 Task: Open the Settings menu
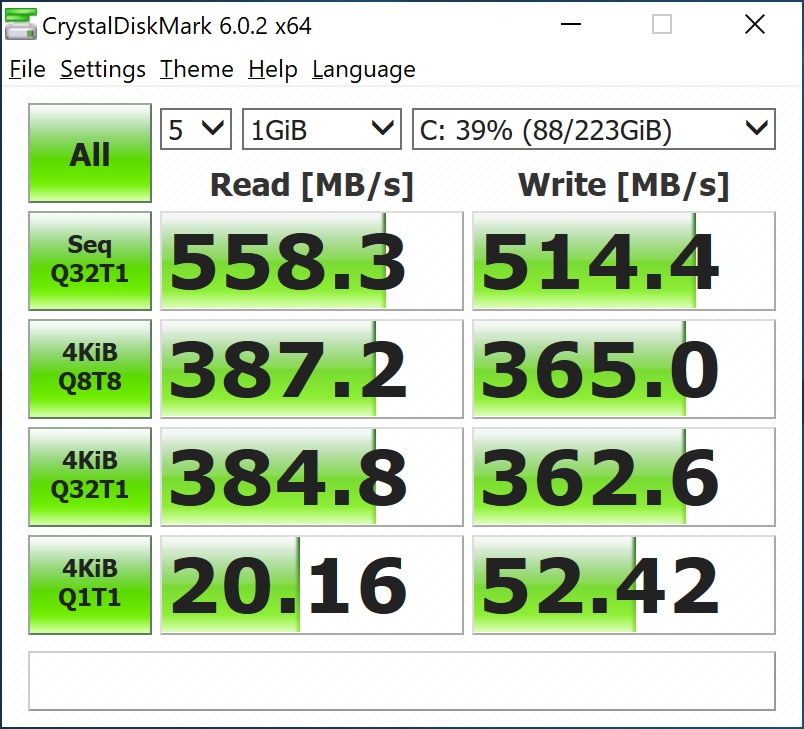(x=103, y=69)
